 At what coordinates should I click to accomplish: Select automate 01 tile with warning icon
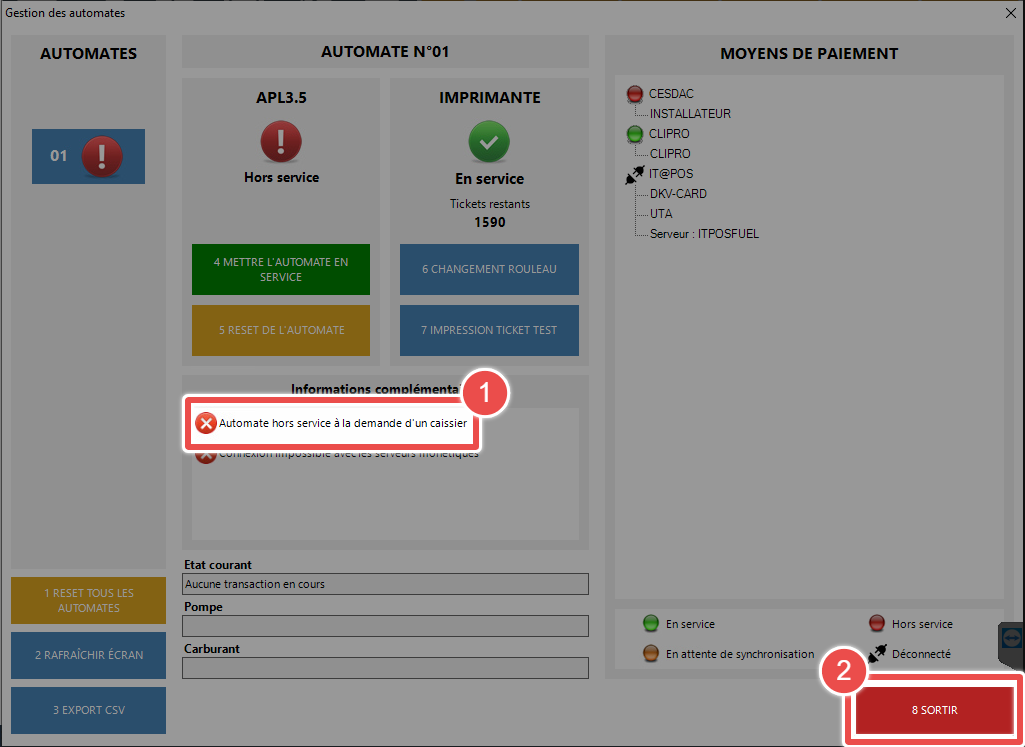88,156
